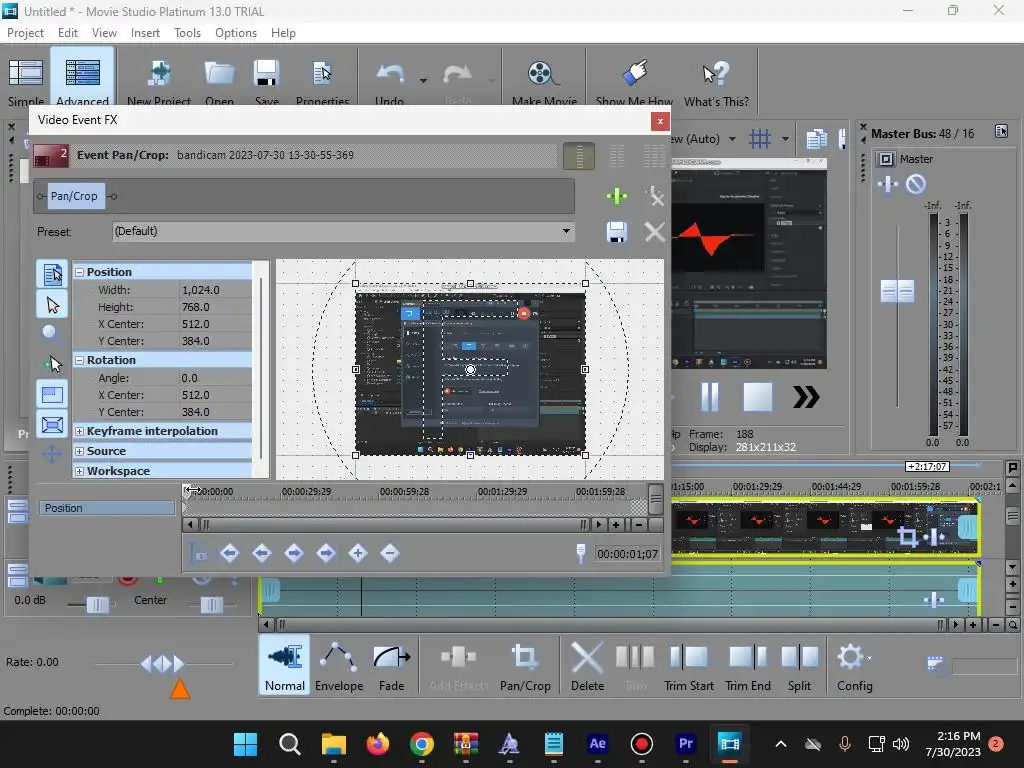The height and width of the screenshot is (768, 1024).
Task: Toggle the Pan/Crop plug-in chain chip
Action: pos(74,196)
